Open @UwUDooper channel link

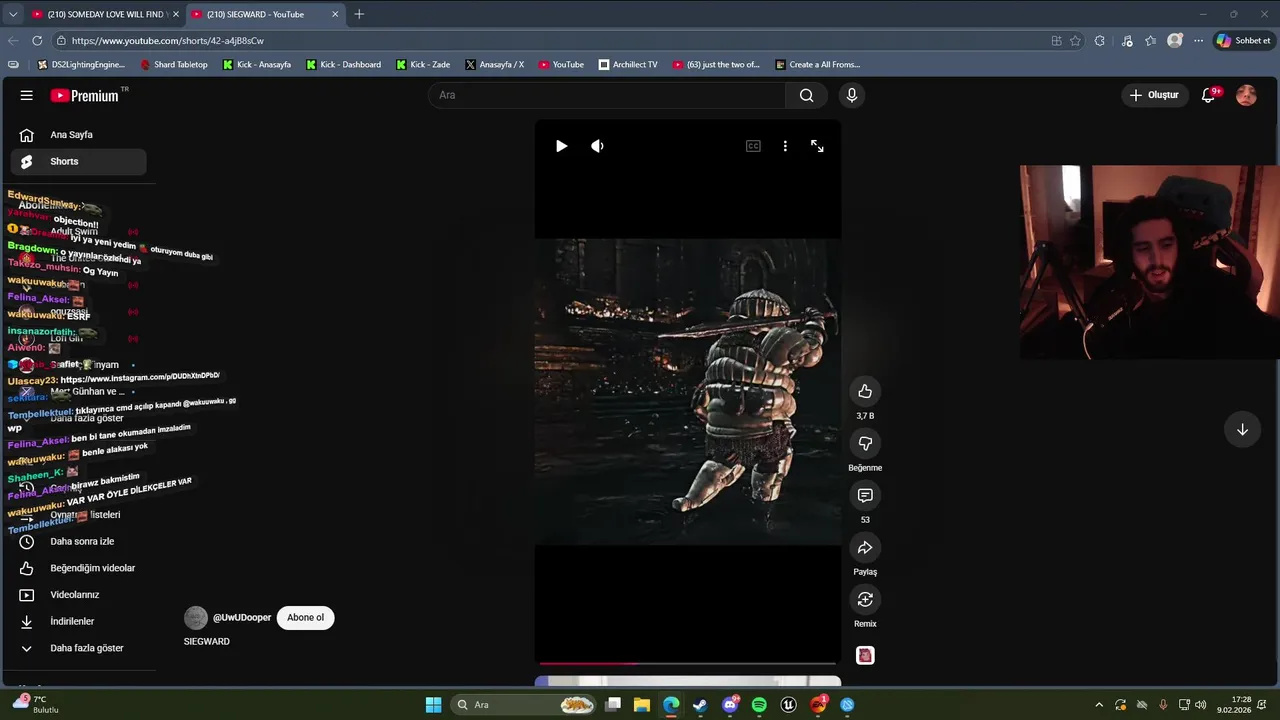(x=242, y=617)
